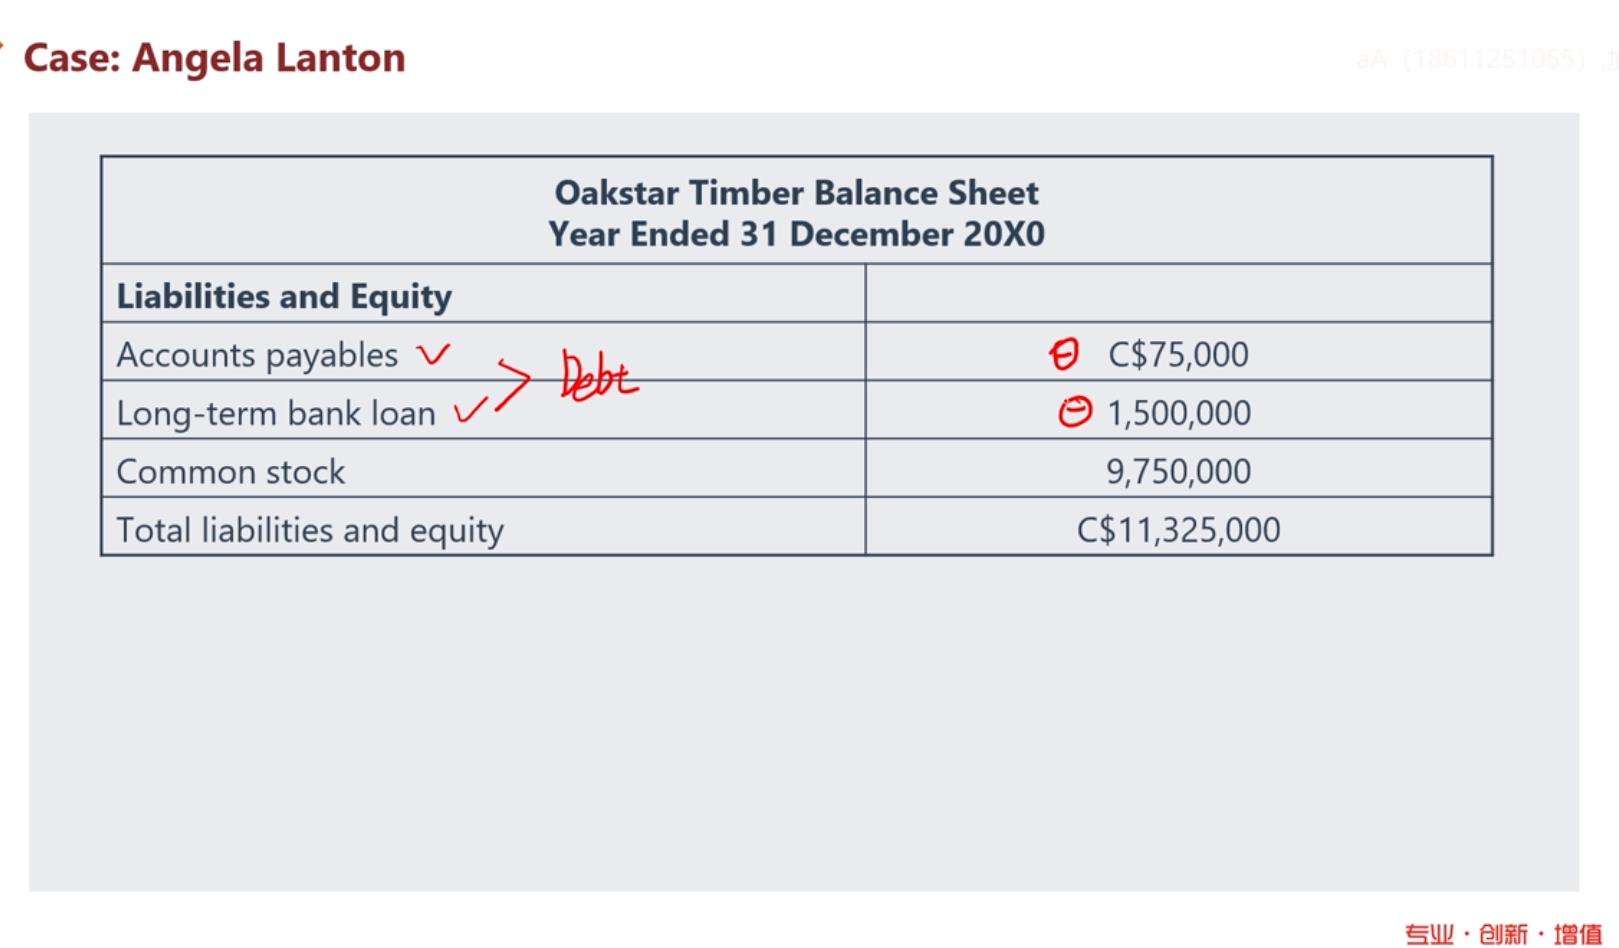1619x948 pixels.
Task: Click the red circled minus beside C$75,000
Action: [x=1063, y=354]
